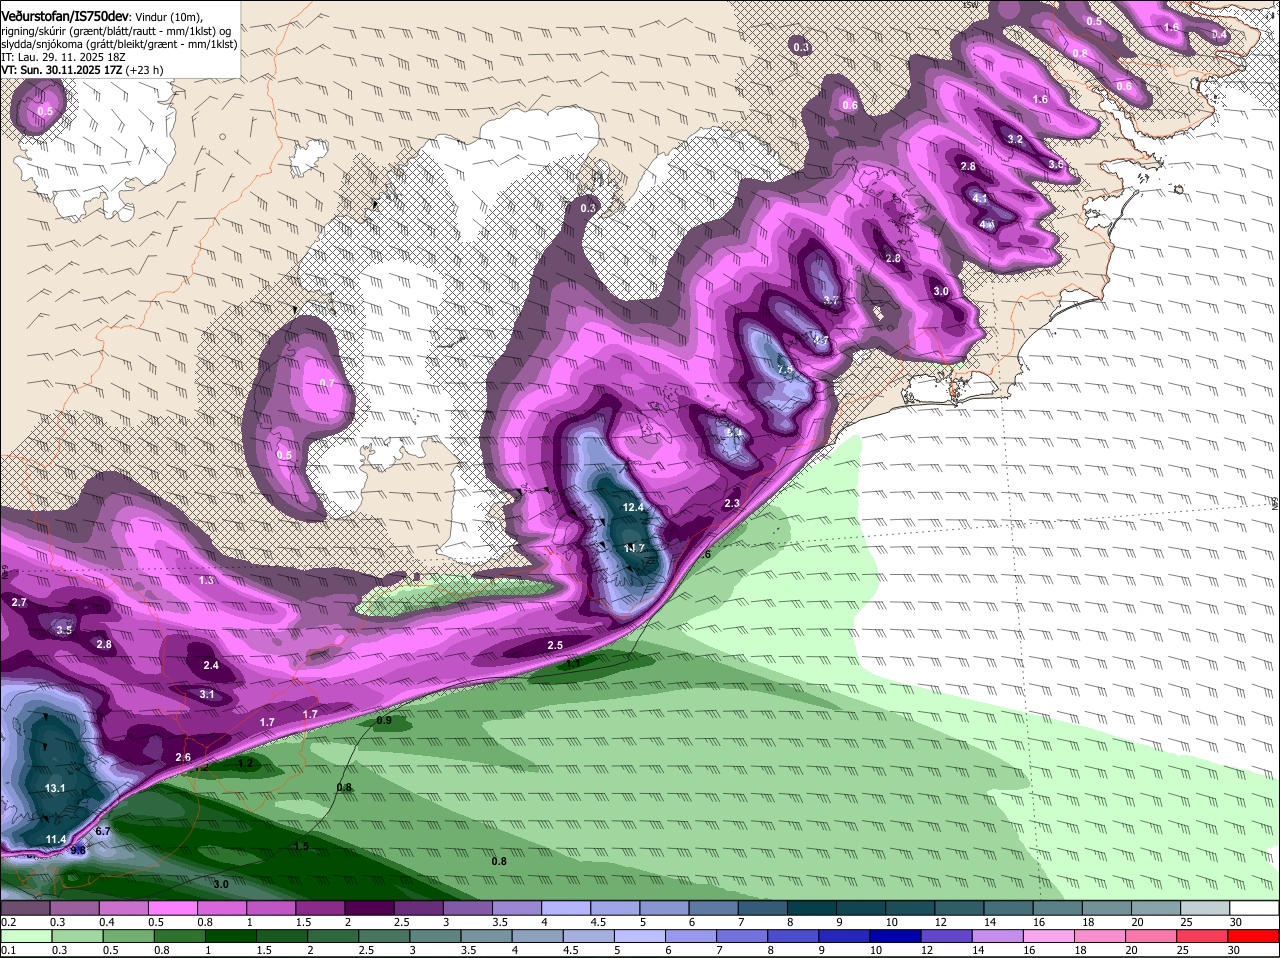Click the 3.5 value label on the map
This screenshot has width=1280, height=958.
tap(64, 630)
